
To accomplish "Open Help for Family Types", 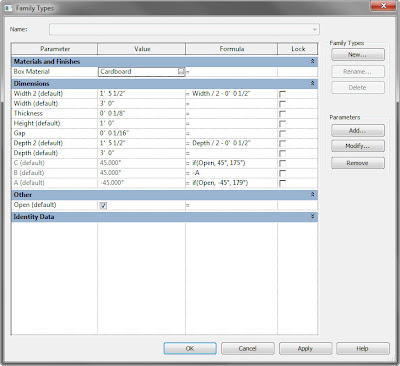I will [x=363, y=349].
